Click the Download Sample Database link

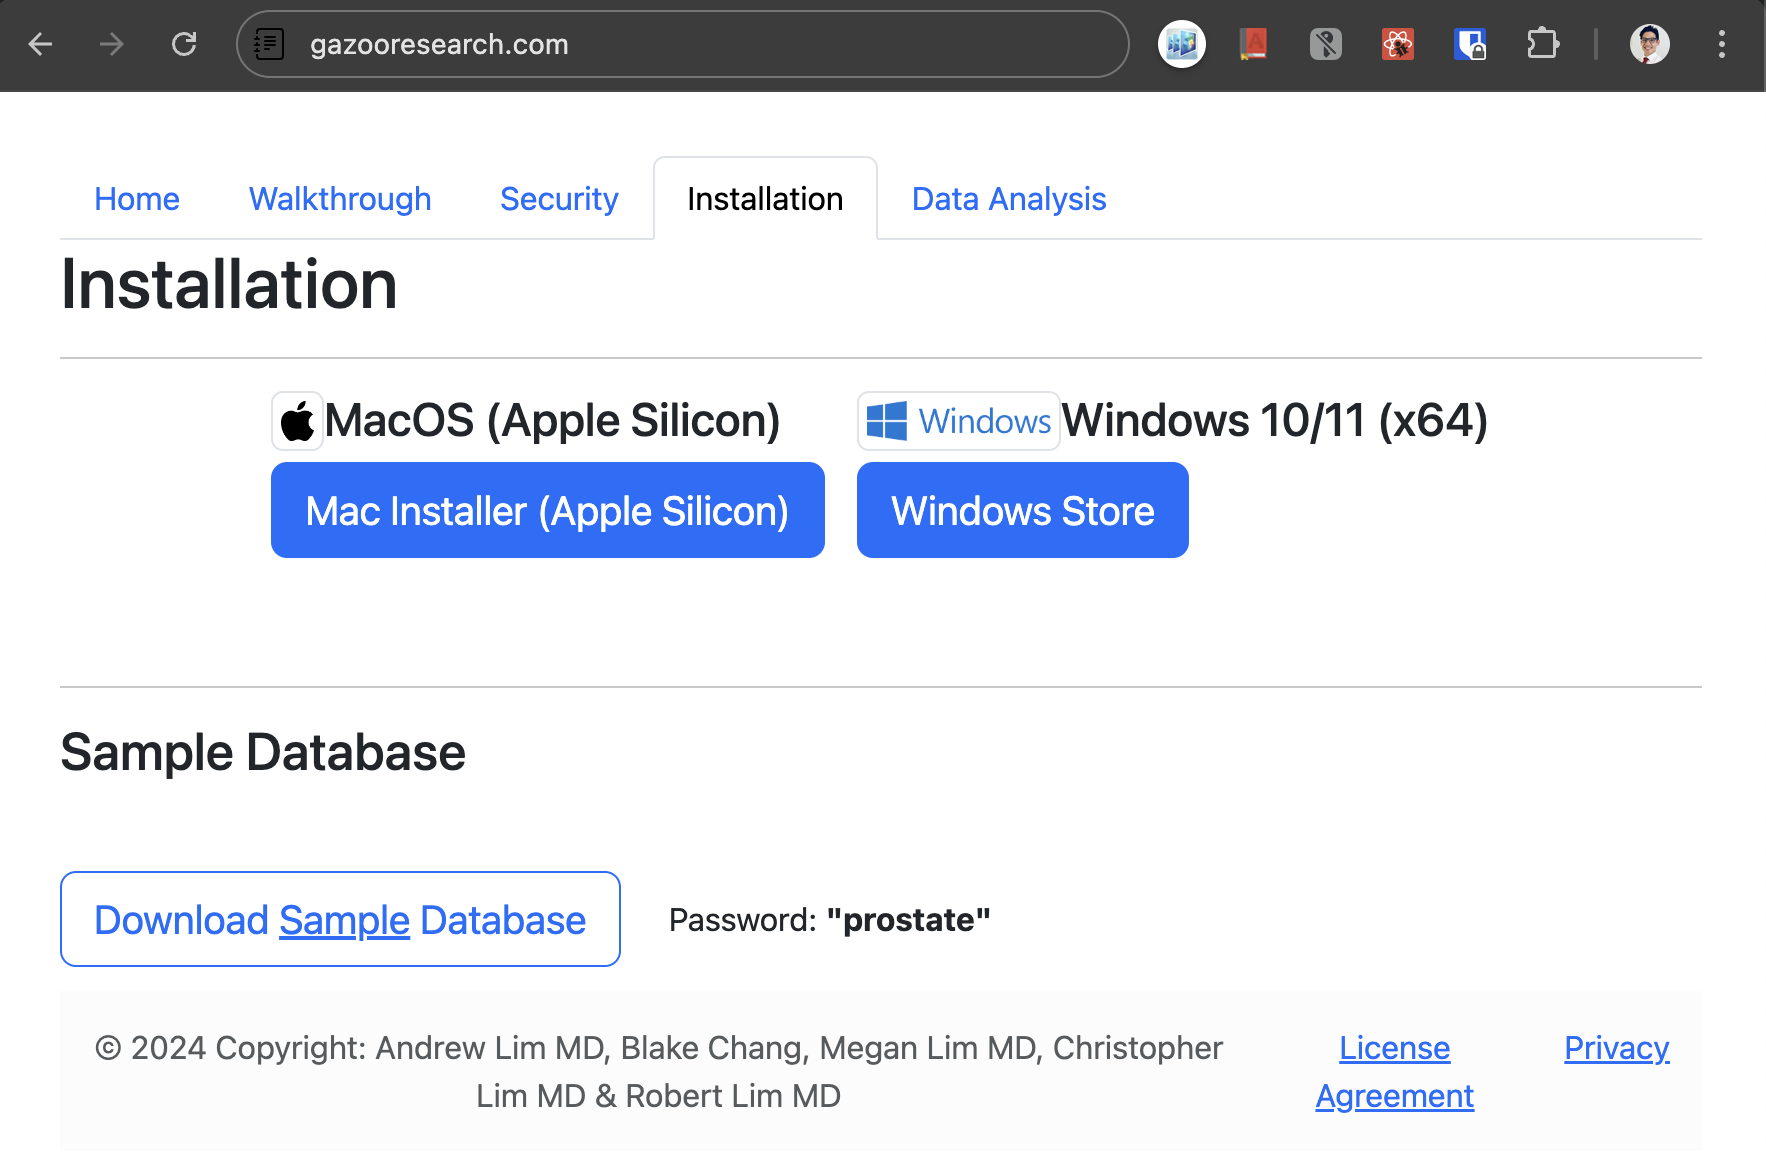340,919
